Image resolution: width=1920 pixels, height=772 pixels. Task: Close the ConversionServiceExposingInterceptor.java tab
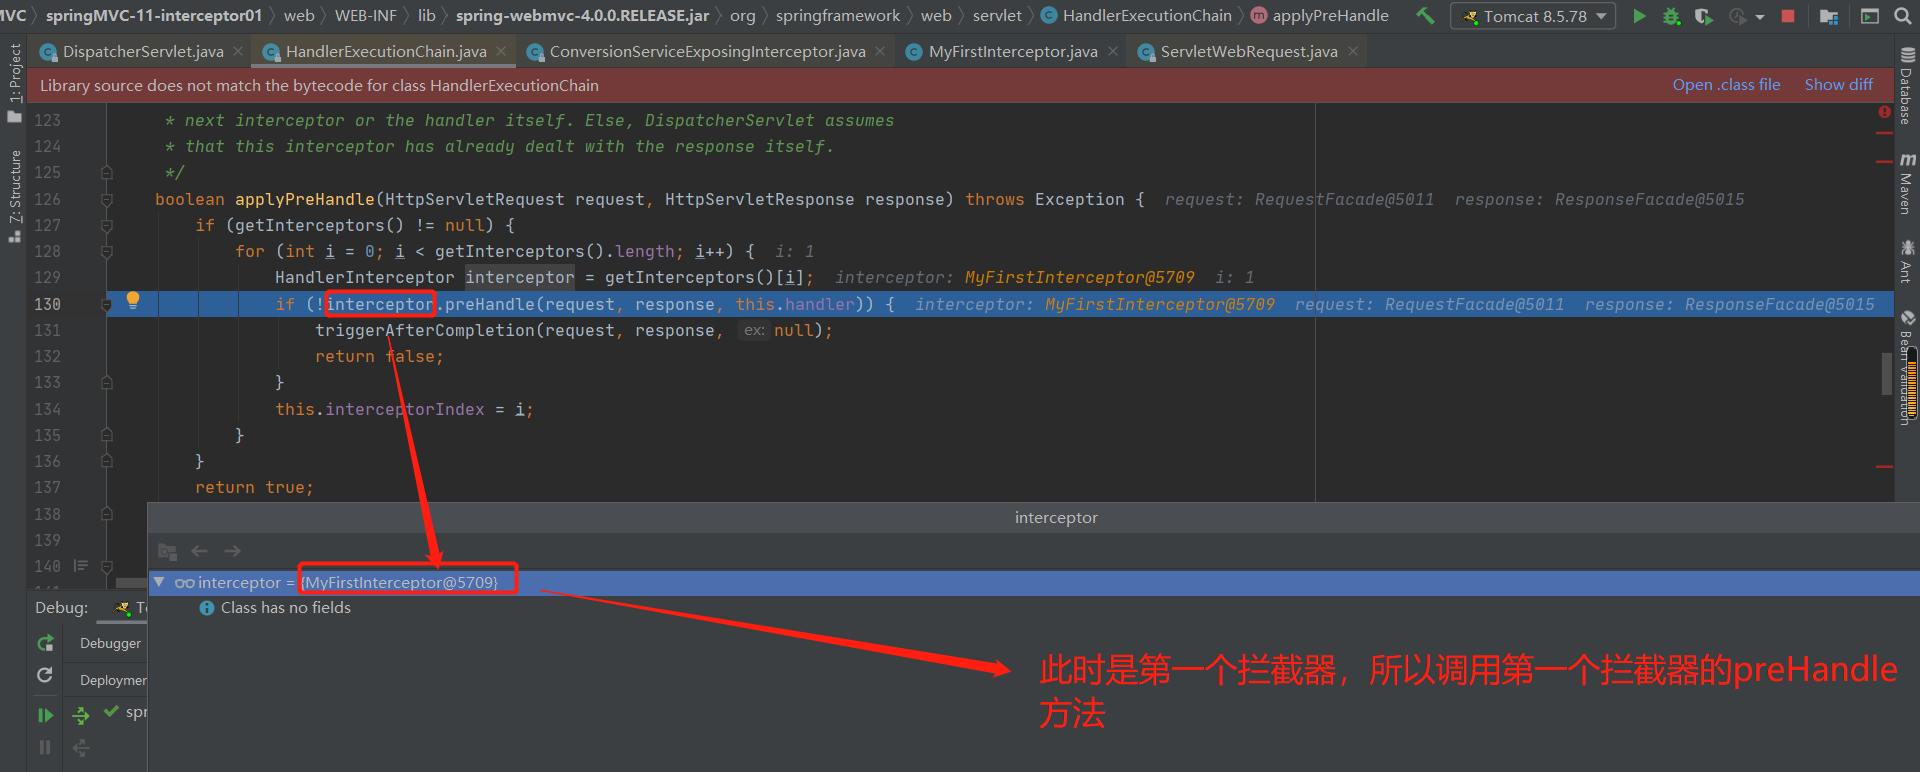coord(879,51)
